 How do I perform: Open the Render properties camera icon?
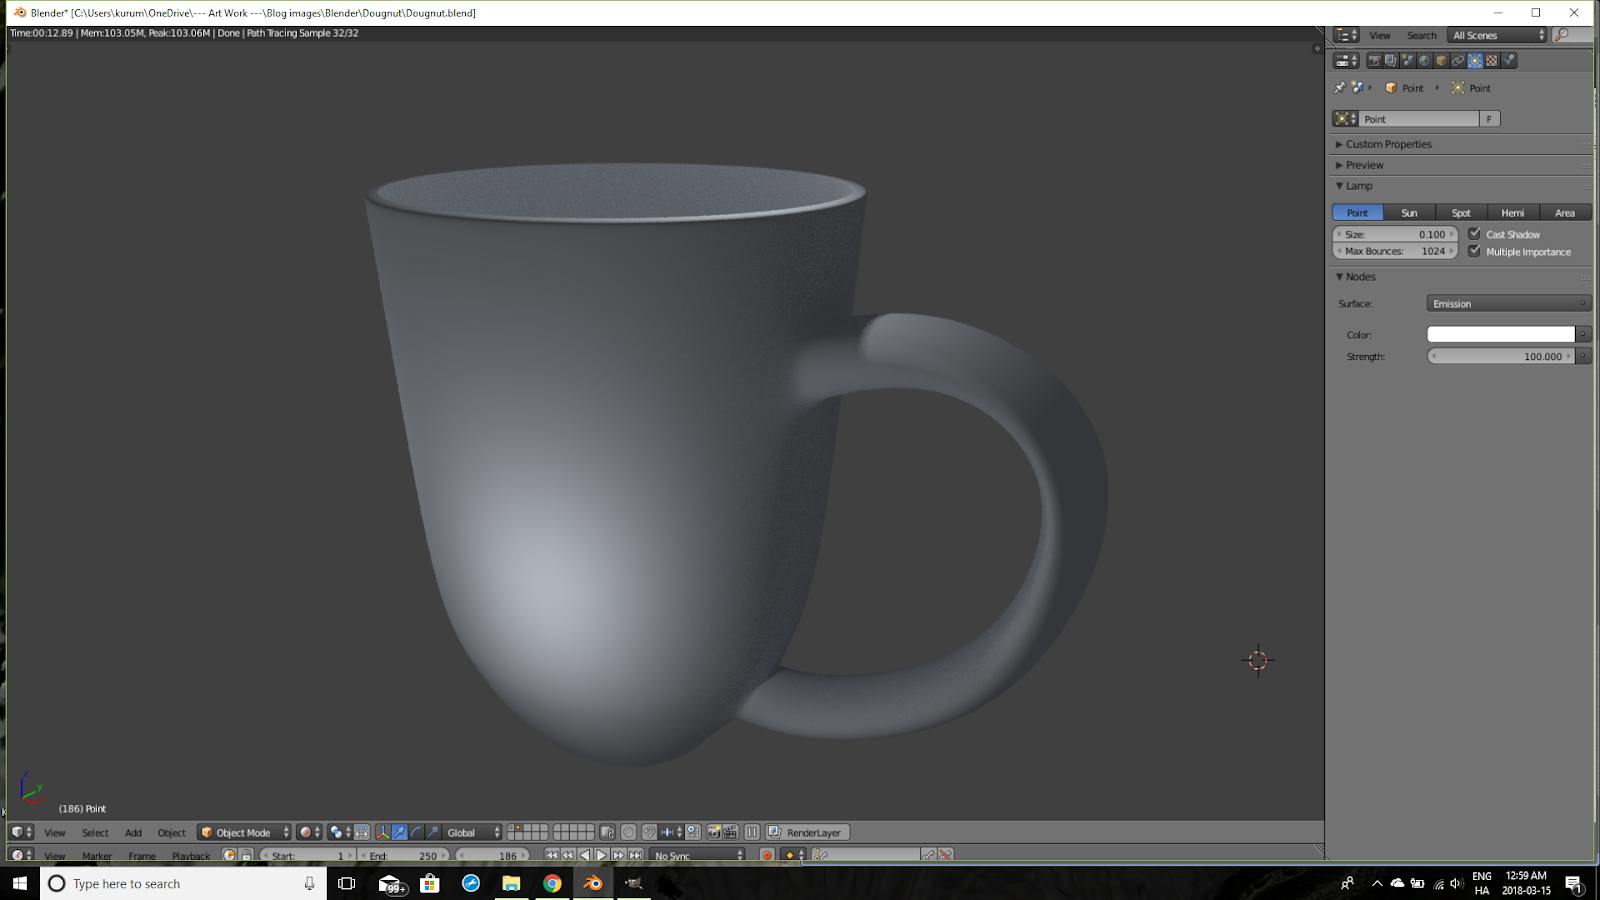(x=1375, y=60)
